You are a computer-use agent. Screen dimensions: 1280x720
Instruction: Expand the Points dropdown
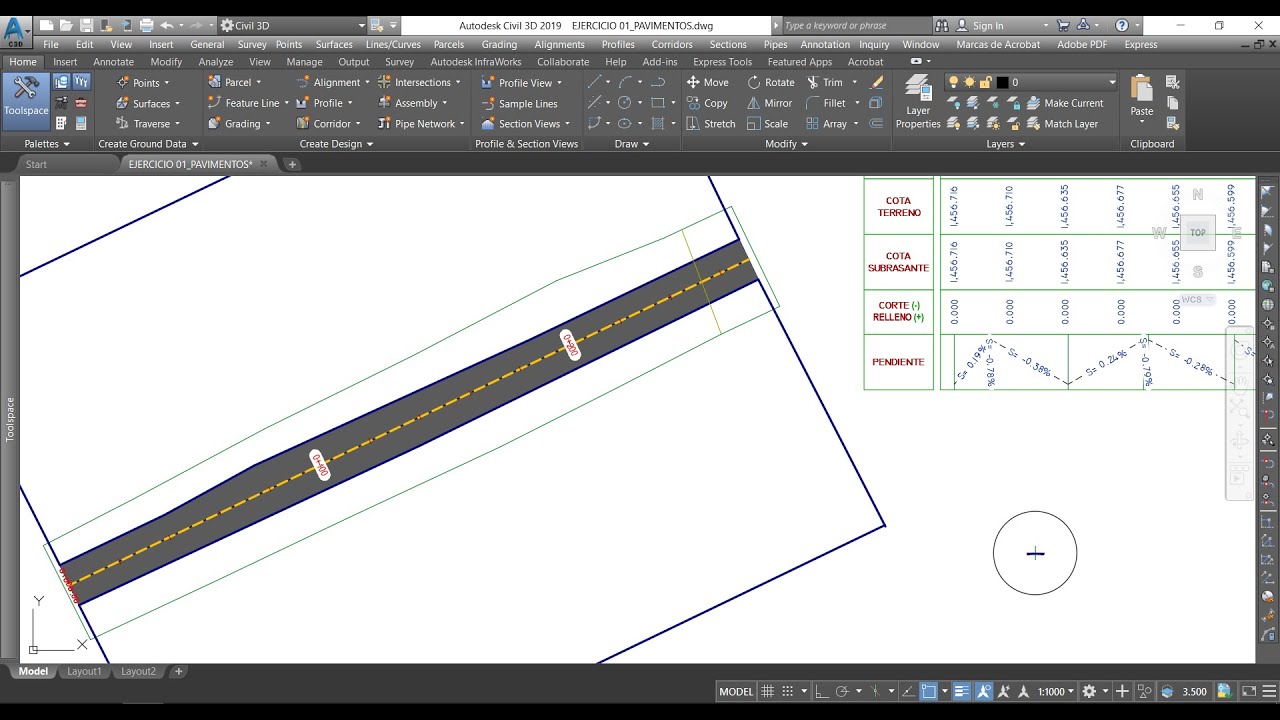(166, 83)
